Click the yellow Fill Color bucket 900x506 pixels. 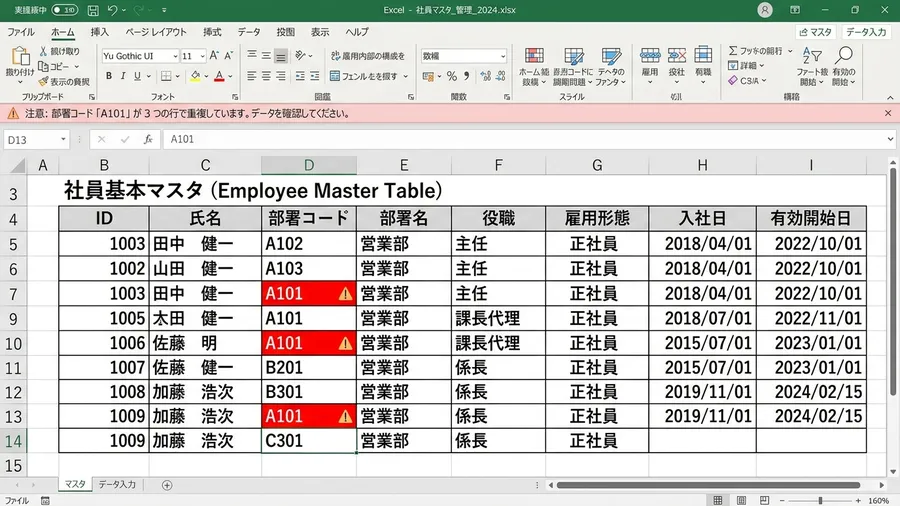coord(195,76)
